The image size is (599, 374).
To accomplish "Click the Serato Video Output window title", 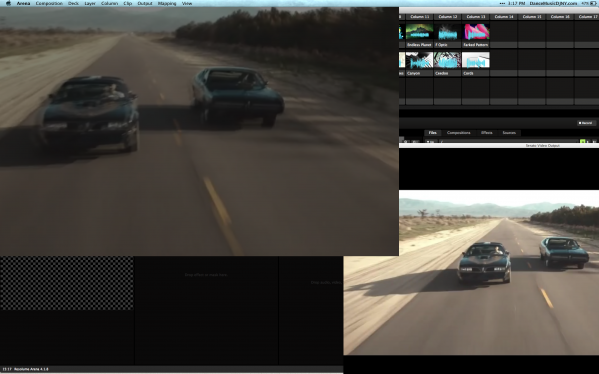I will click(x=542, y=146).
